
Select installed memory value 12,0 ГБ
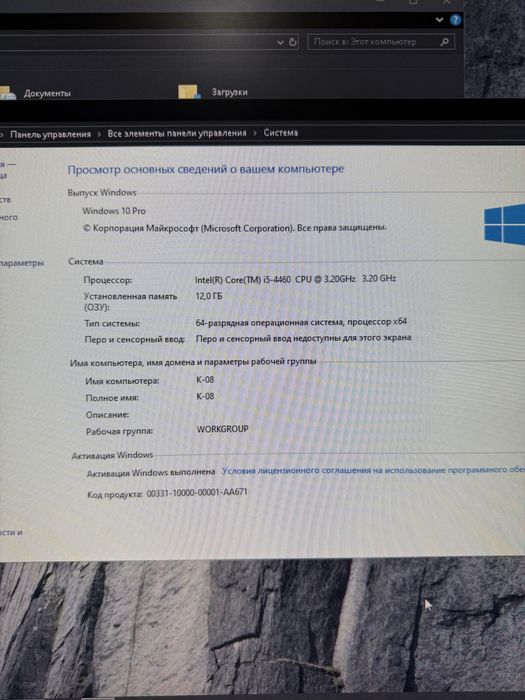coord(208,296)
